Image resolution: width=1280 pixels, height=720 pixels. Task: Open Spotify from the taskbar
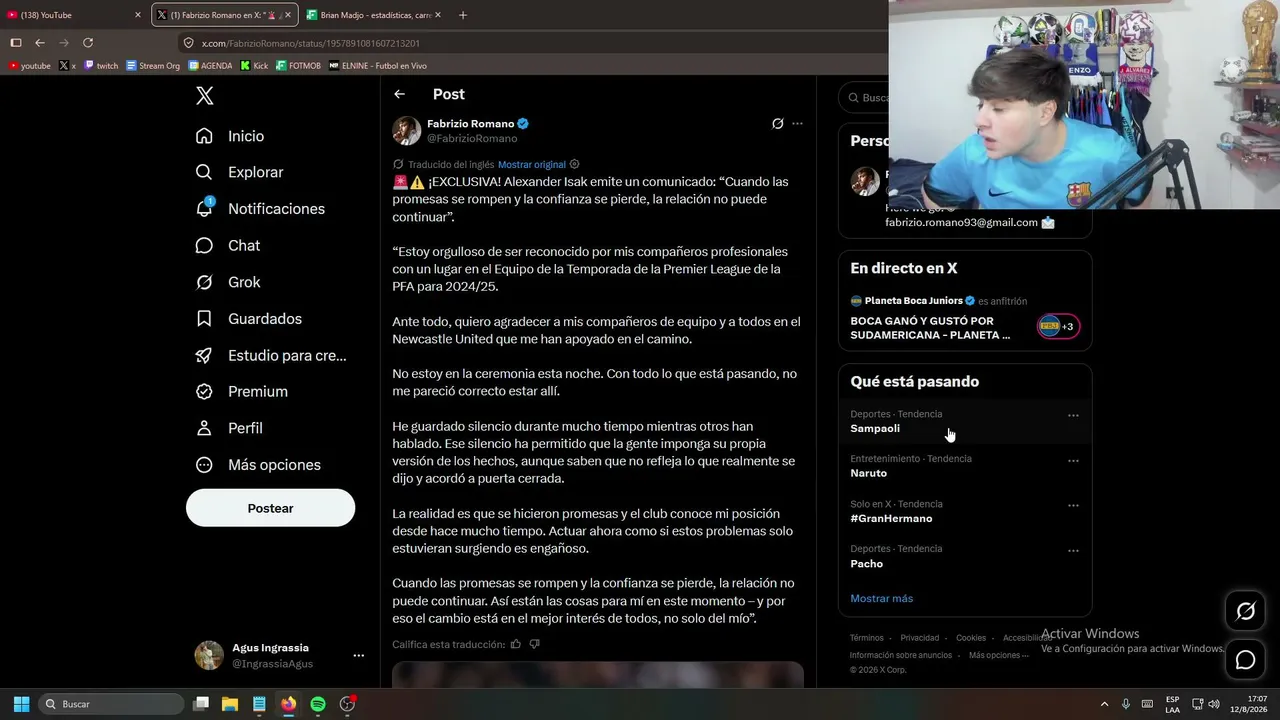[x=318, y=704]
